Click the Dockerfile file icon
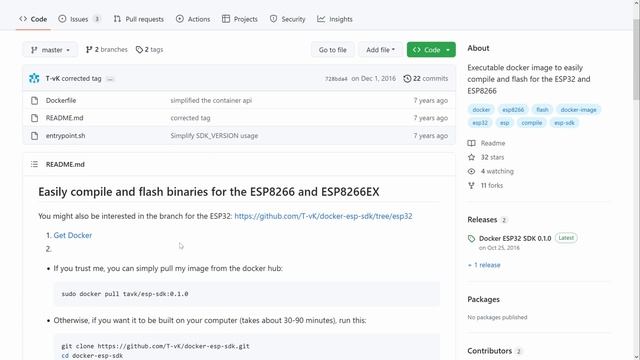Viewport: 640px width, 360px height. point(35,100)
